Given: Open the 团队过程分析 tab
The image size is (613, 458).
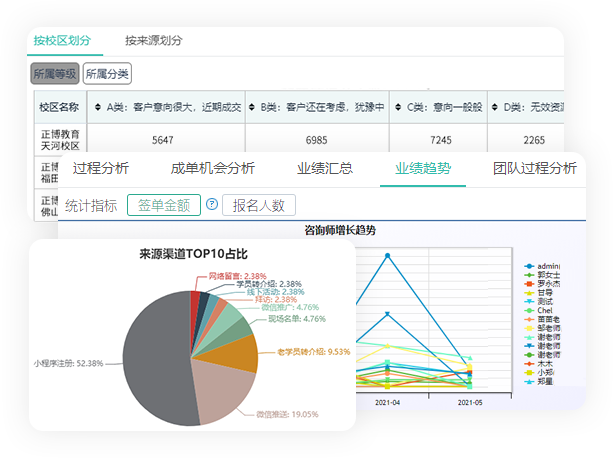Looking at the screenshot, I should point(535,167).
